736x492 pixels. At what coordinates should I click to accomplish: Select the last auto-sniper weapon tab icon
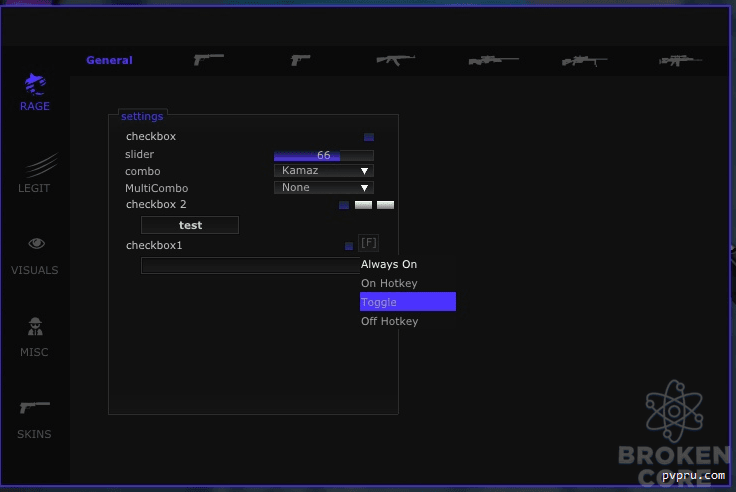pyautogui.click(x=680, y=60)
